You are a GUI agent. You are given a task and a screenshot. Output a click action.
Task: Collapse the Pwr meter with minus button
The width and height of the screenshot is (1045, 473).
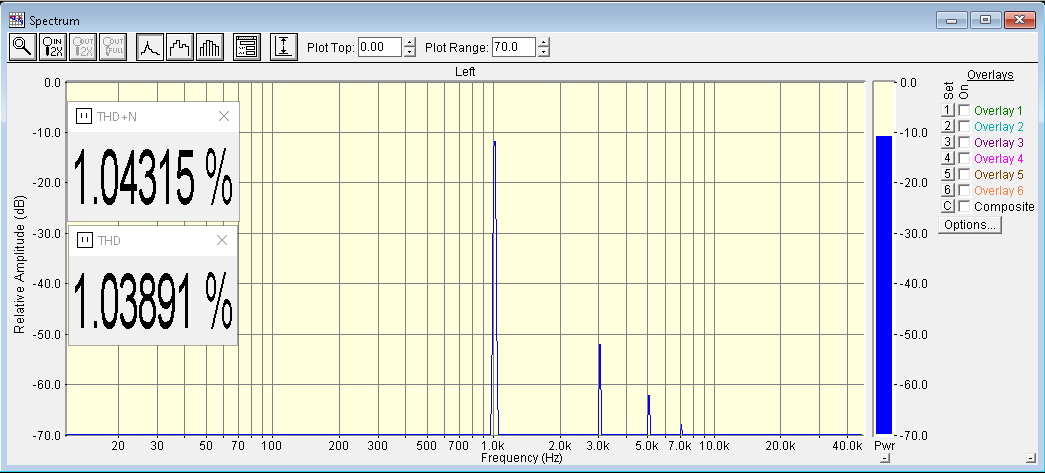point(885,458)
